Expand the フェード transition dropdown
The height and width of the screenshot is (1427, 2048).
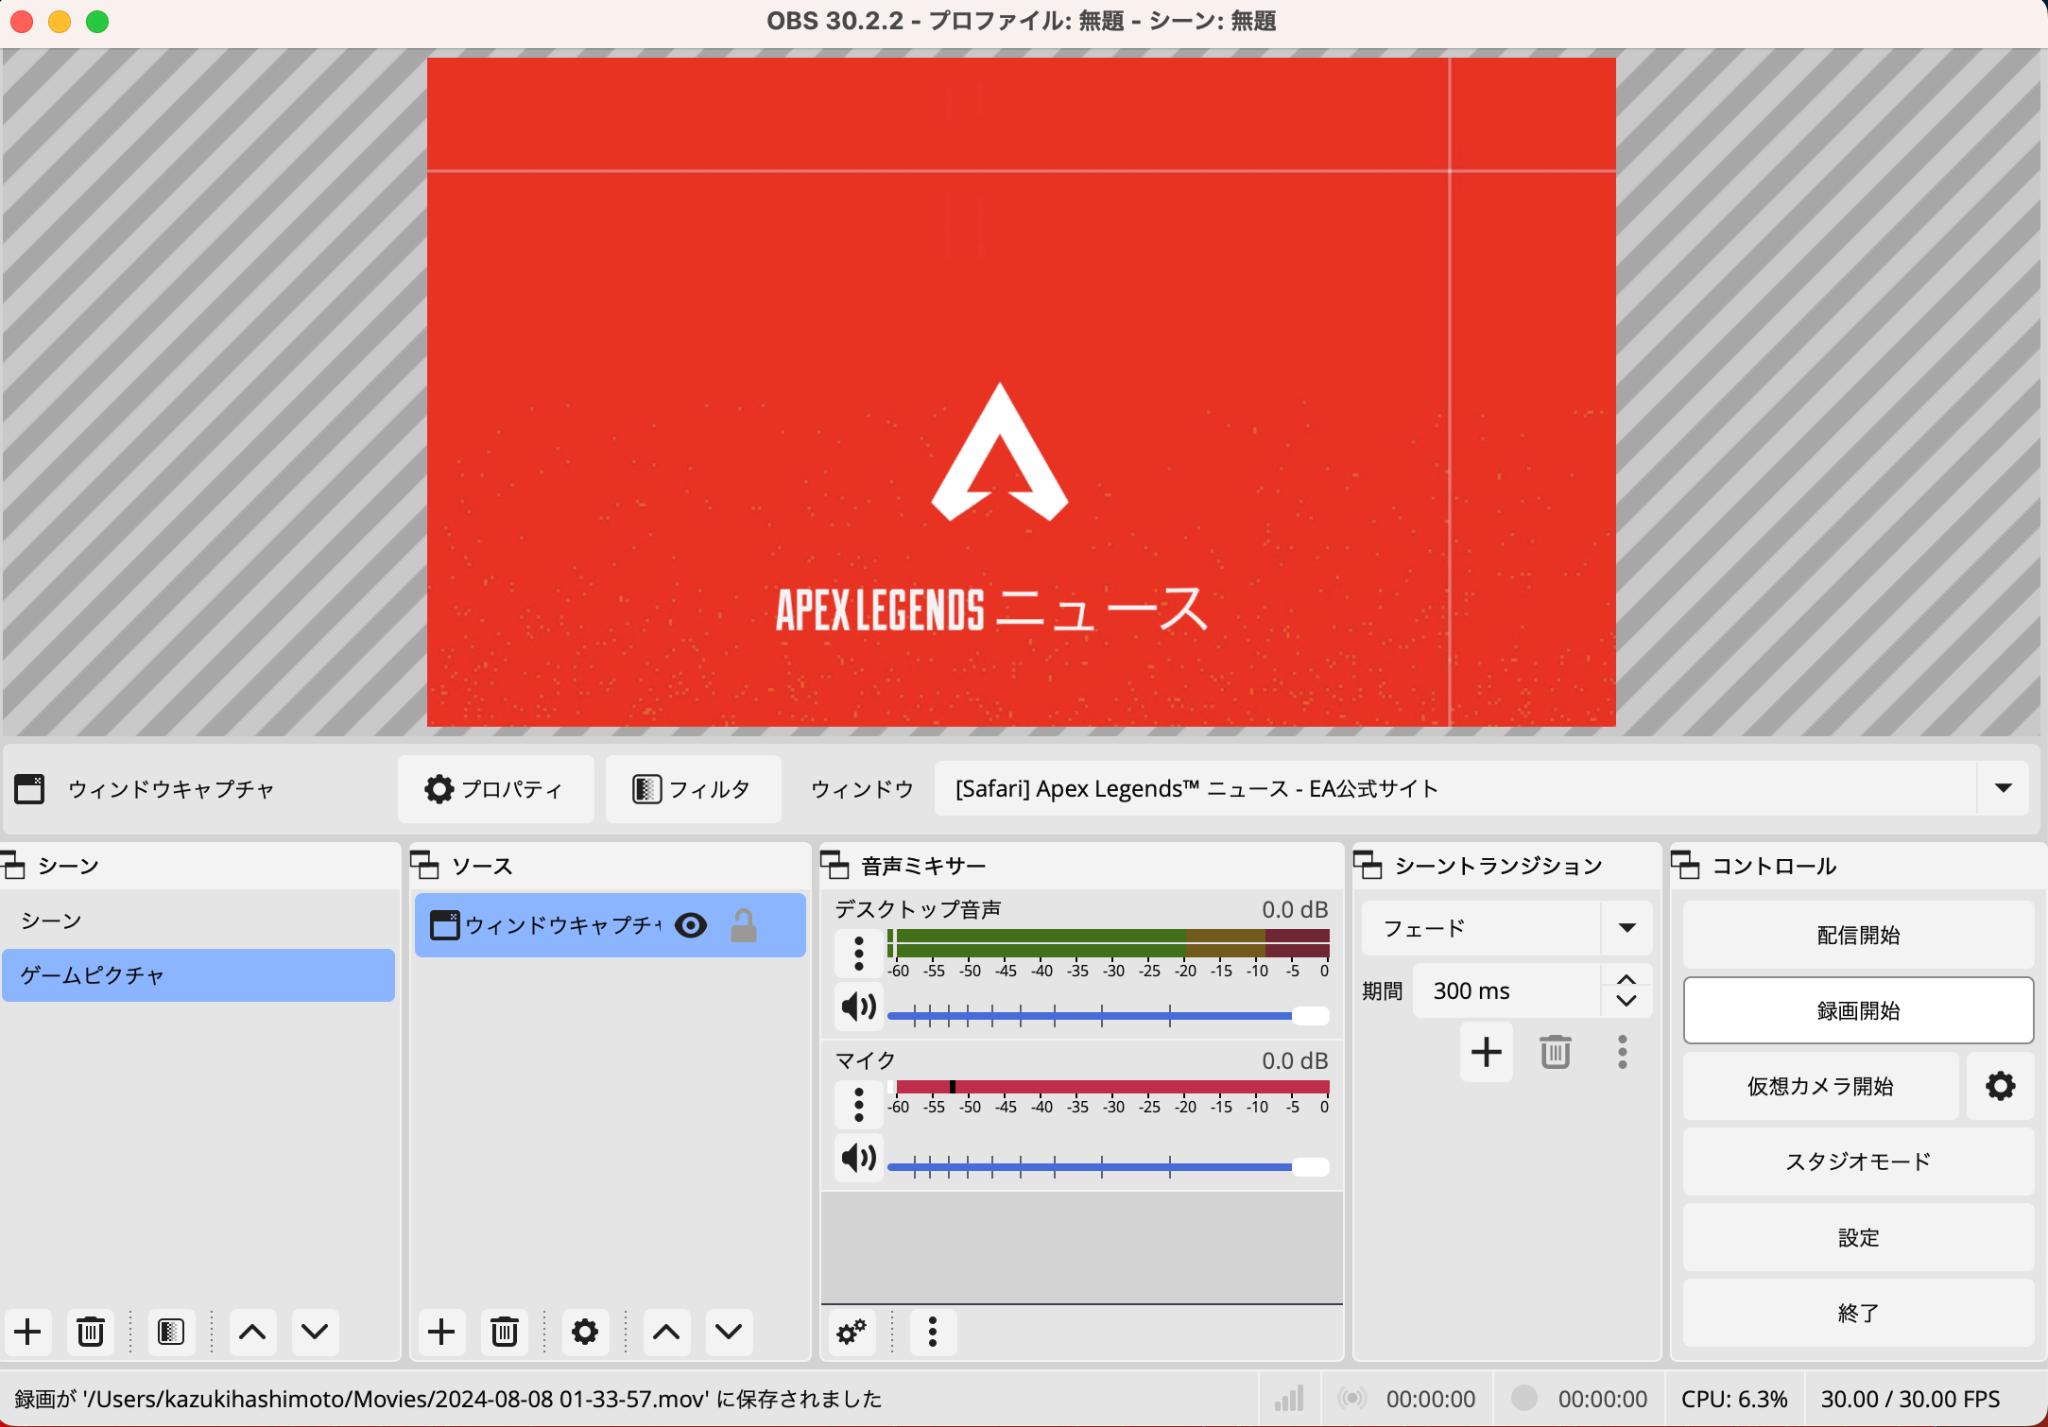point(1627,928)
